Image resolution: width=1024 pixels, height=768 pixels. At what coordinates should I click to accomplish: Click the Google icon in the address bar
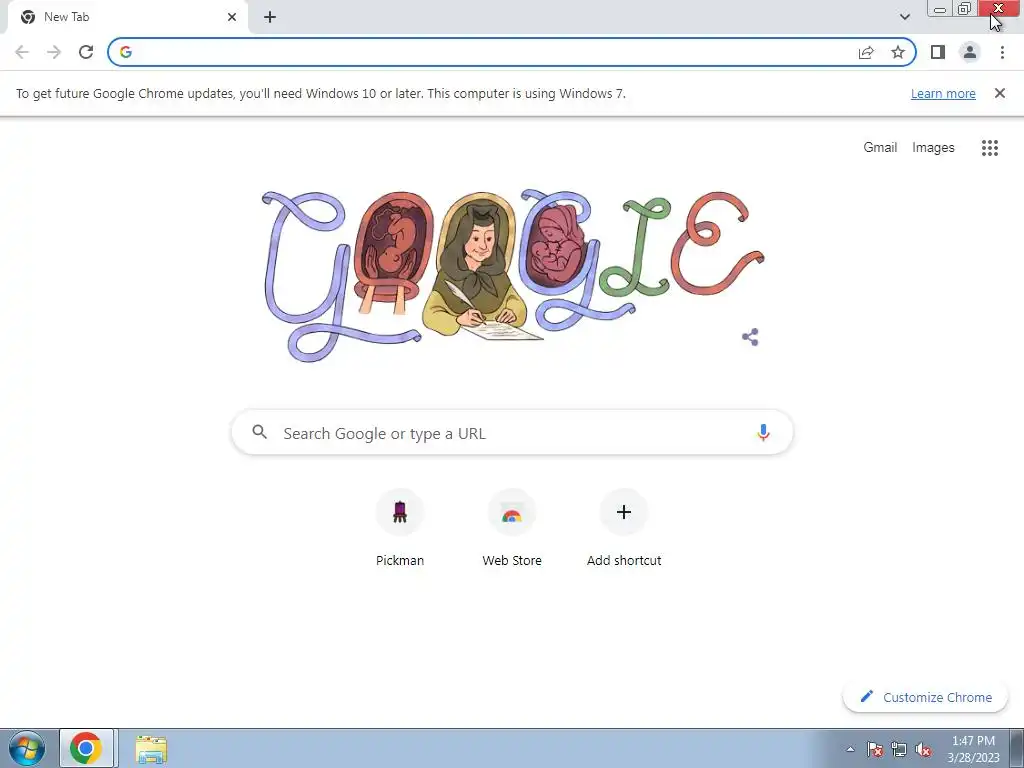coord(126,52)
